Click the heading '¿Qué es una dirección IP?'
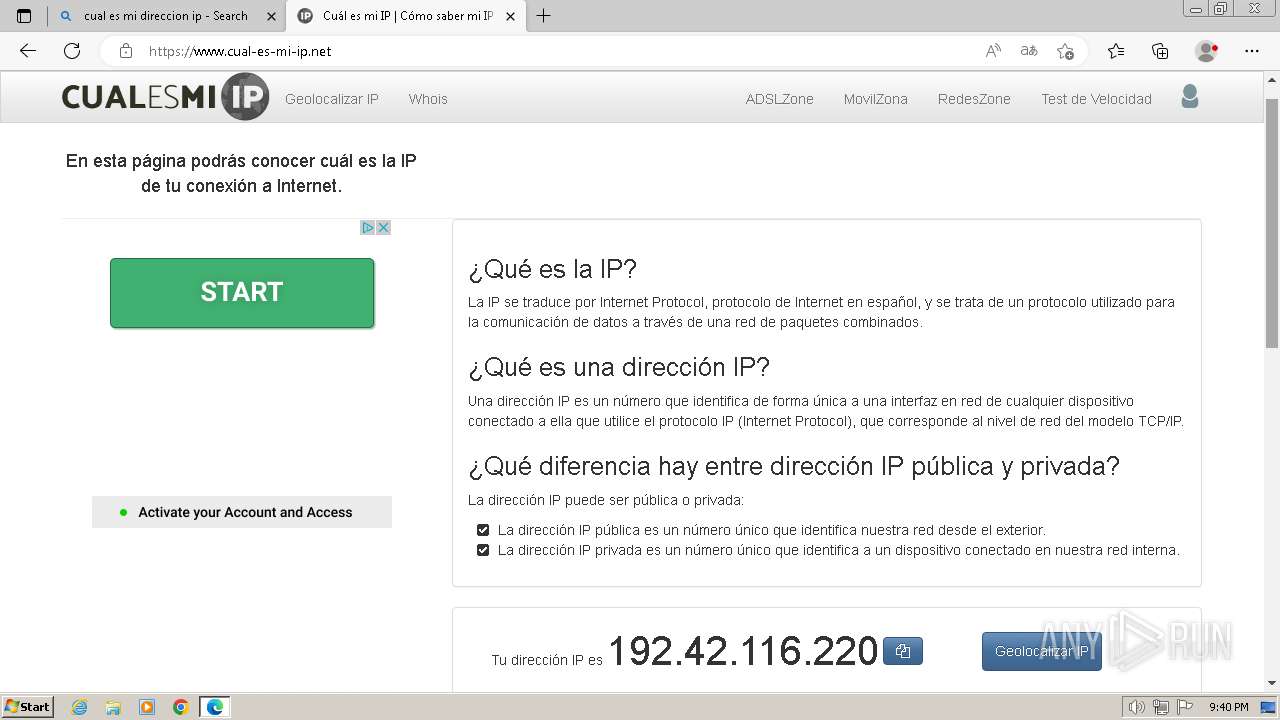Screen dimensions: 1280x720 (x=619, y=367)
